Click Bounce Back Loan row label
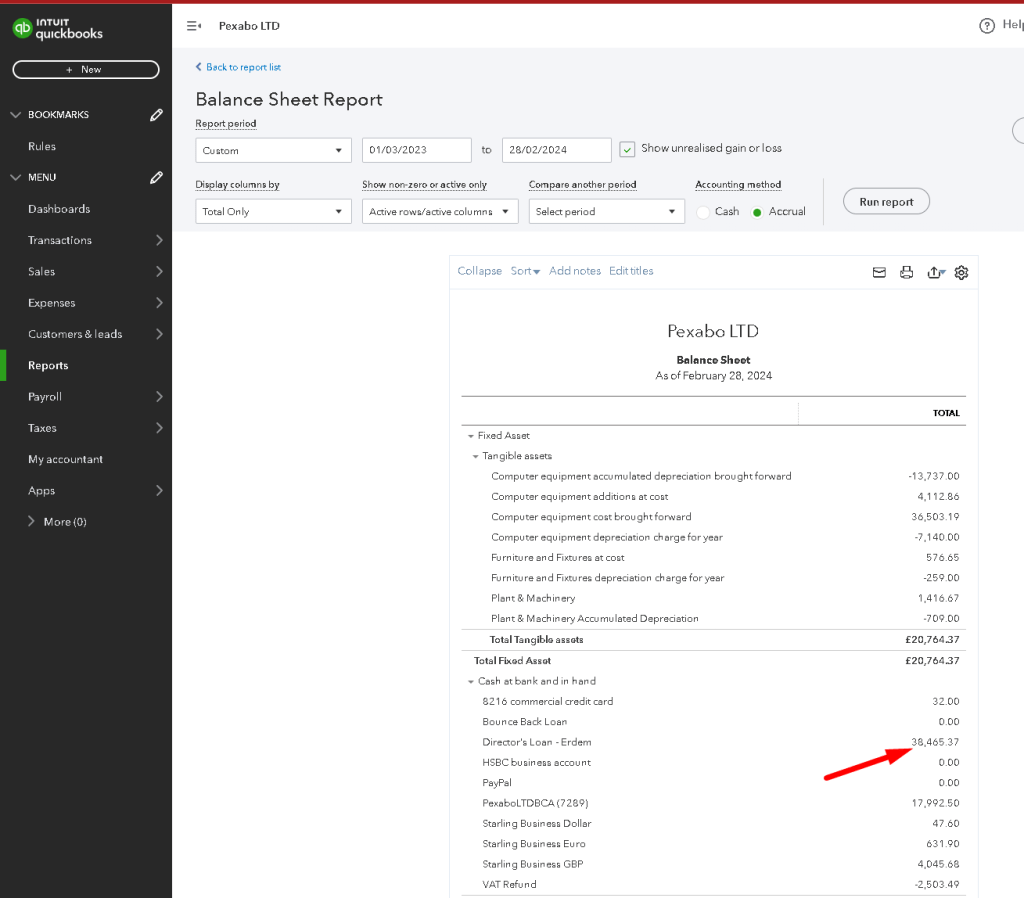 tap(524, 722)
